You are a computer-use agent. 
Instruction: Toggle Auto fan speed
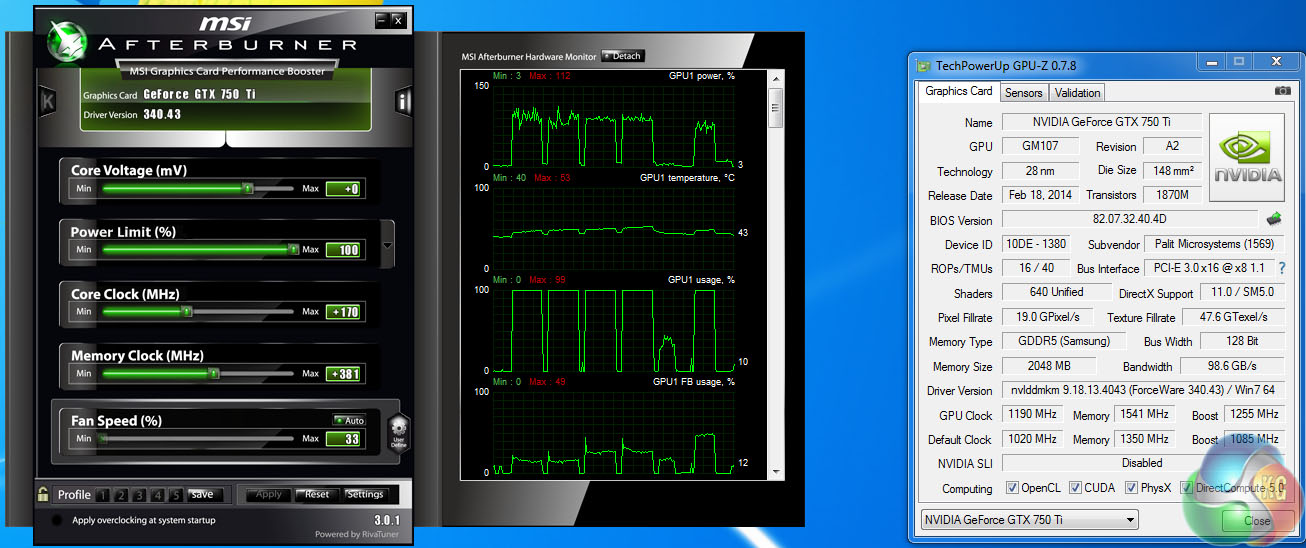tap(349, 420)
